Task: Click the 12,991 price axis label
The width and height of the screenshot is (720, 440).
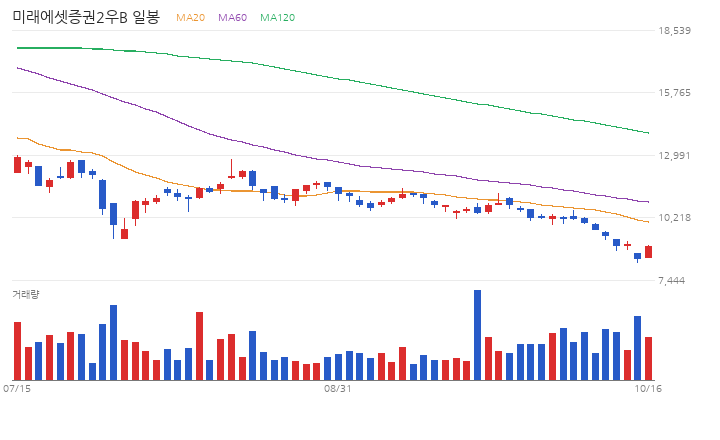Action: coord(674,156)
